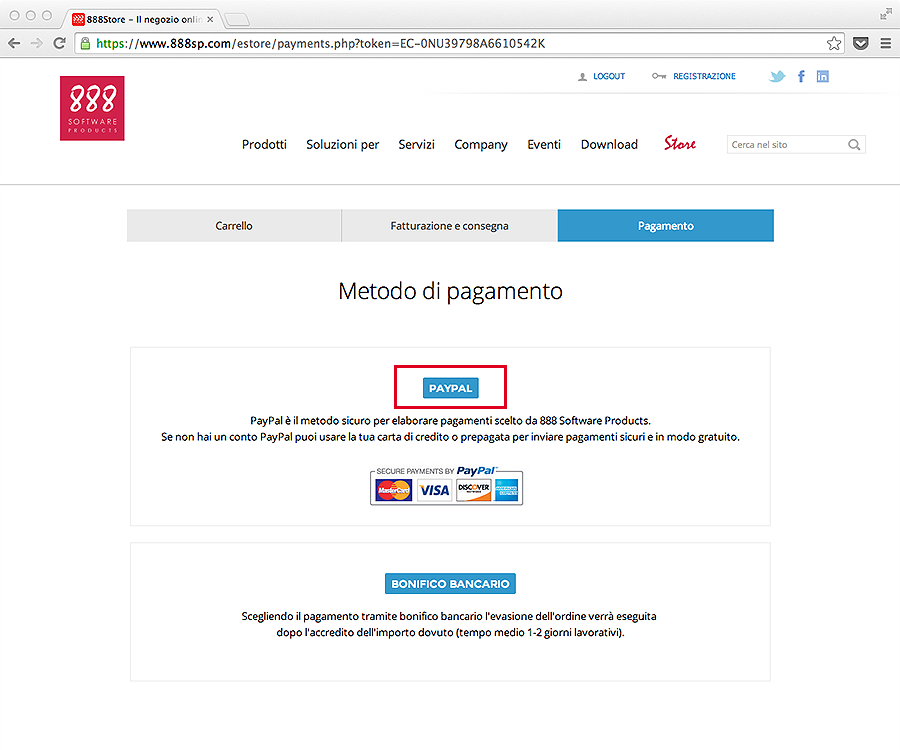The height and width of the screenshot is (750, 900).
Task: Click the Discover card logo
Action: (x=474, y=490)
